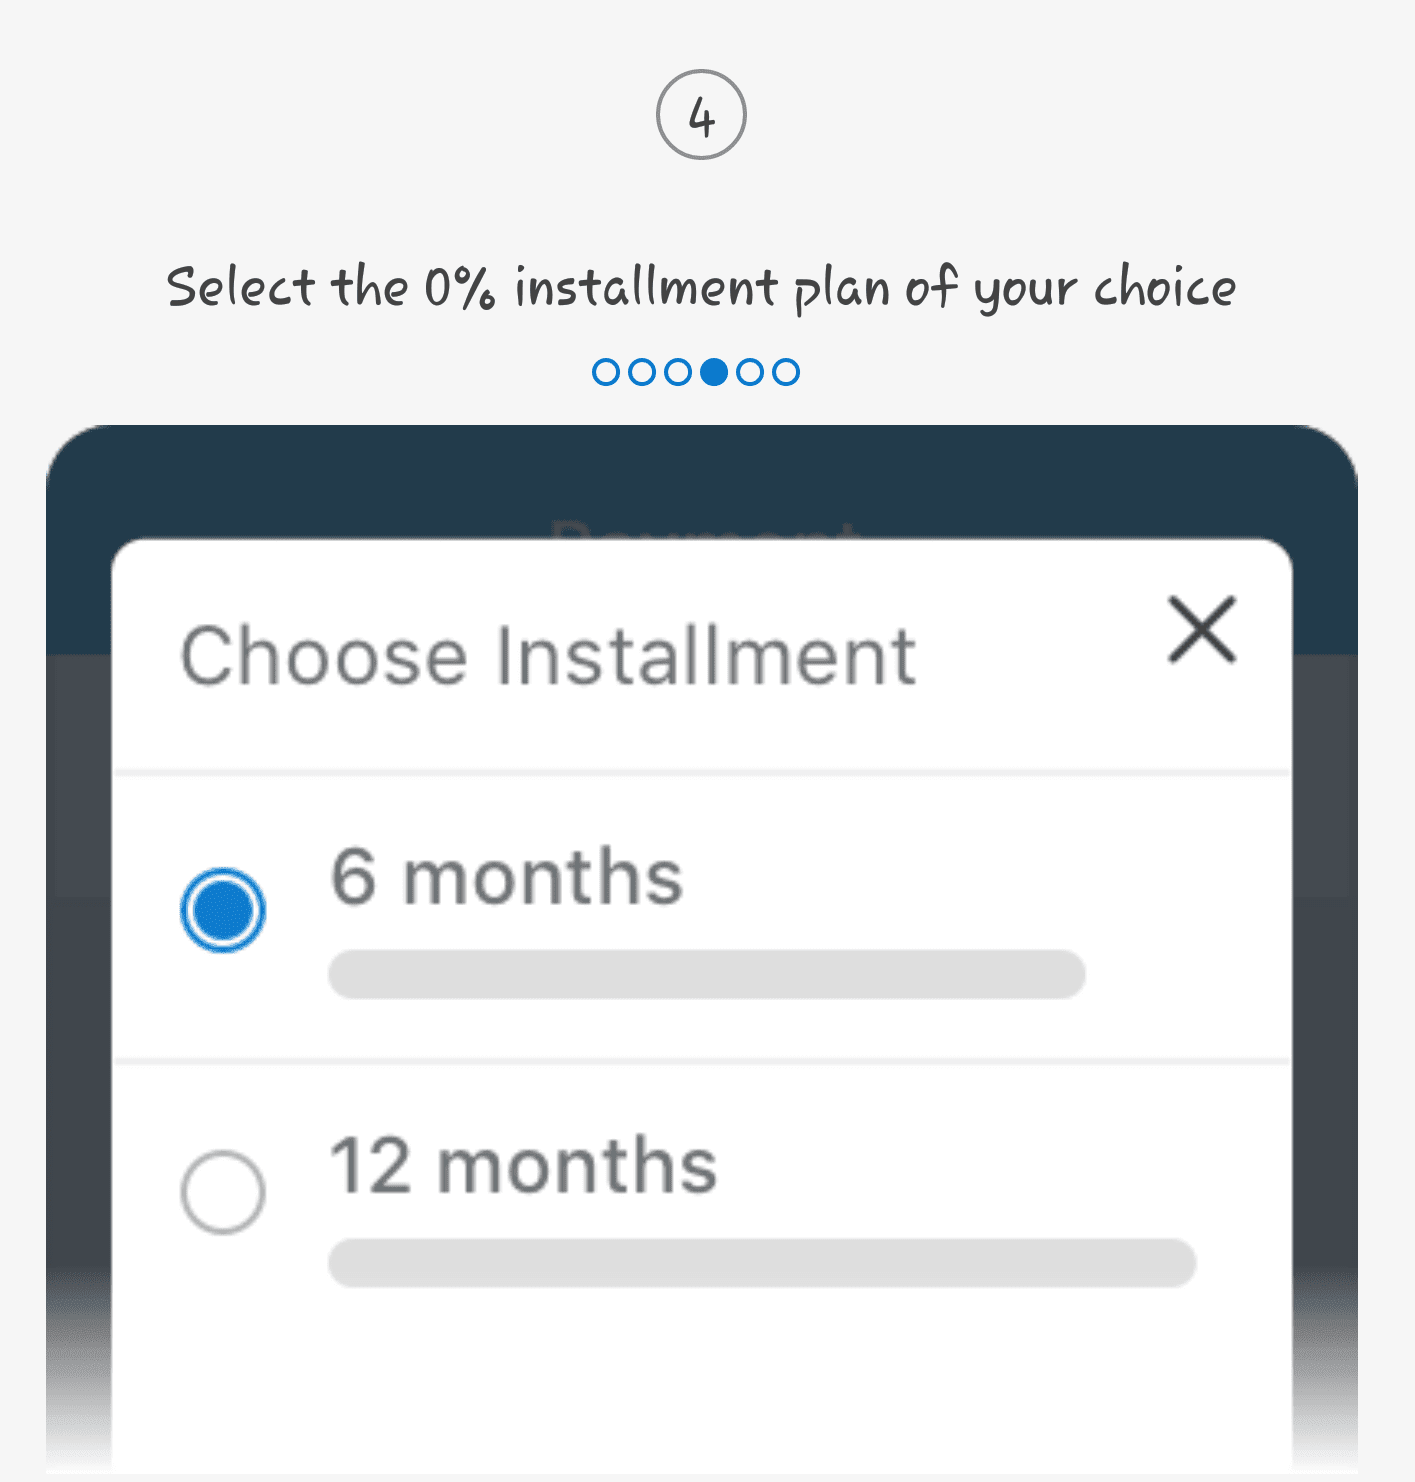
Task: Go to first carousel step dot
Action: (x=606, y=372)
